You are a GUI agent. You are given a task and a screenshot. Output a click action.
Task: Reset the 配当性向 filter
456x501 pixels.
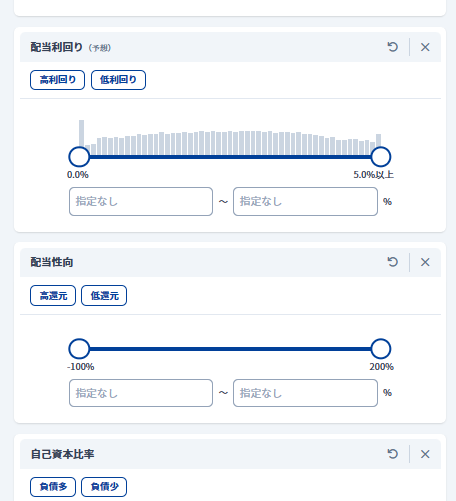tap(393, 262)
